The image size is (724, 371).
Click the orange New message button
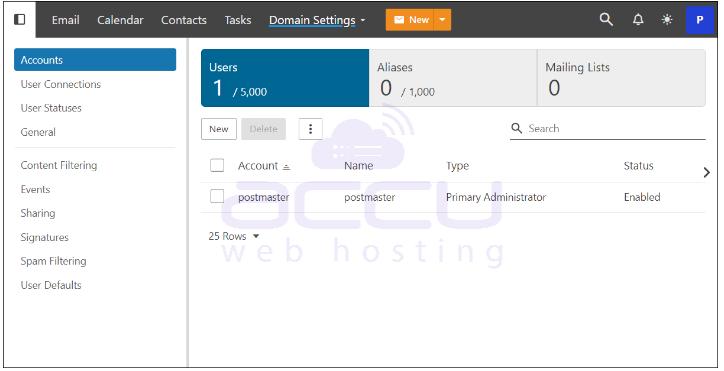410,20
